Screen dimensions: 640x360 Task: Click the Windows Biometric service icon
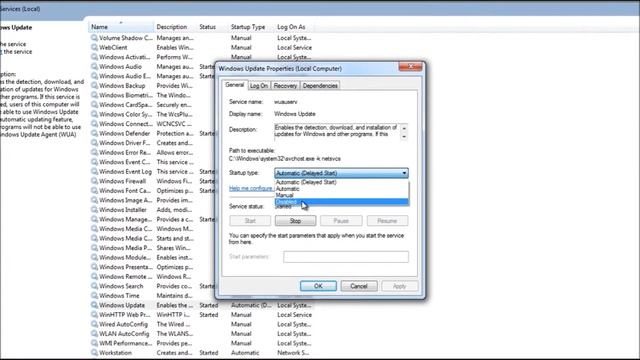[x=94, y=95]
